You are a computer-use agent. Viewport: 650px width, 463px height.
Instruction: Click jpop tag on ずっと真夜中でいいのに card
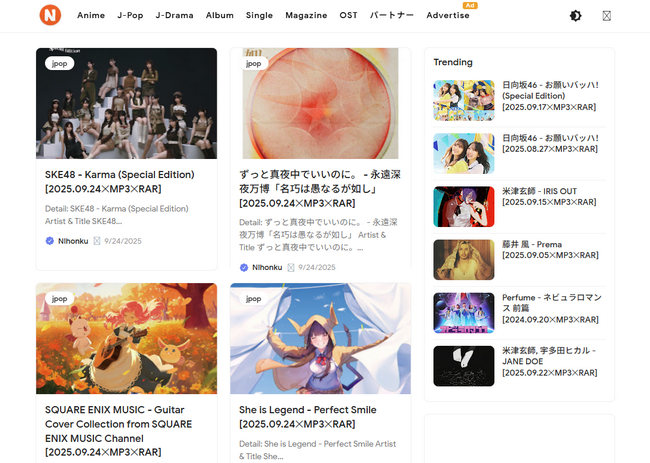[253, 63]
